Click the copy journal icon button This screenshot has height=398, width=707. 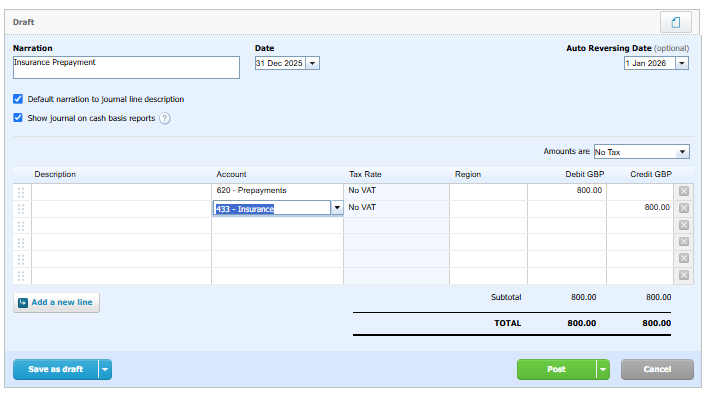pos(675,22)
